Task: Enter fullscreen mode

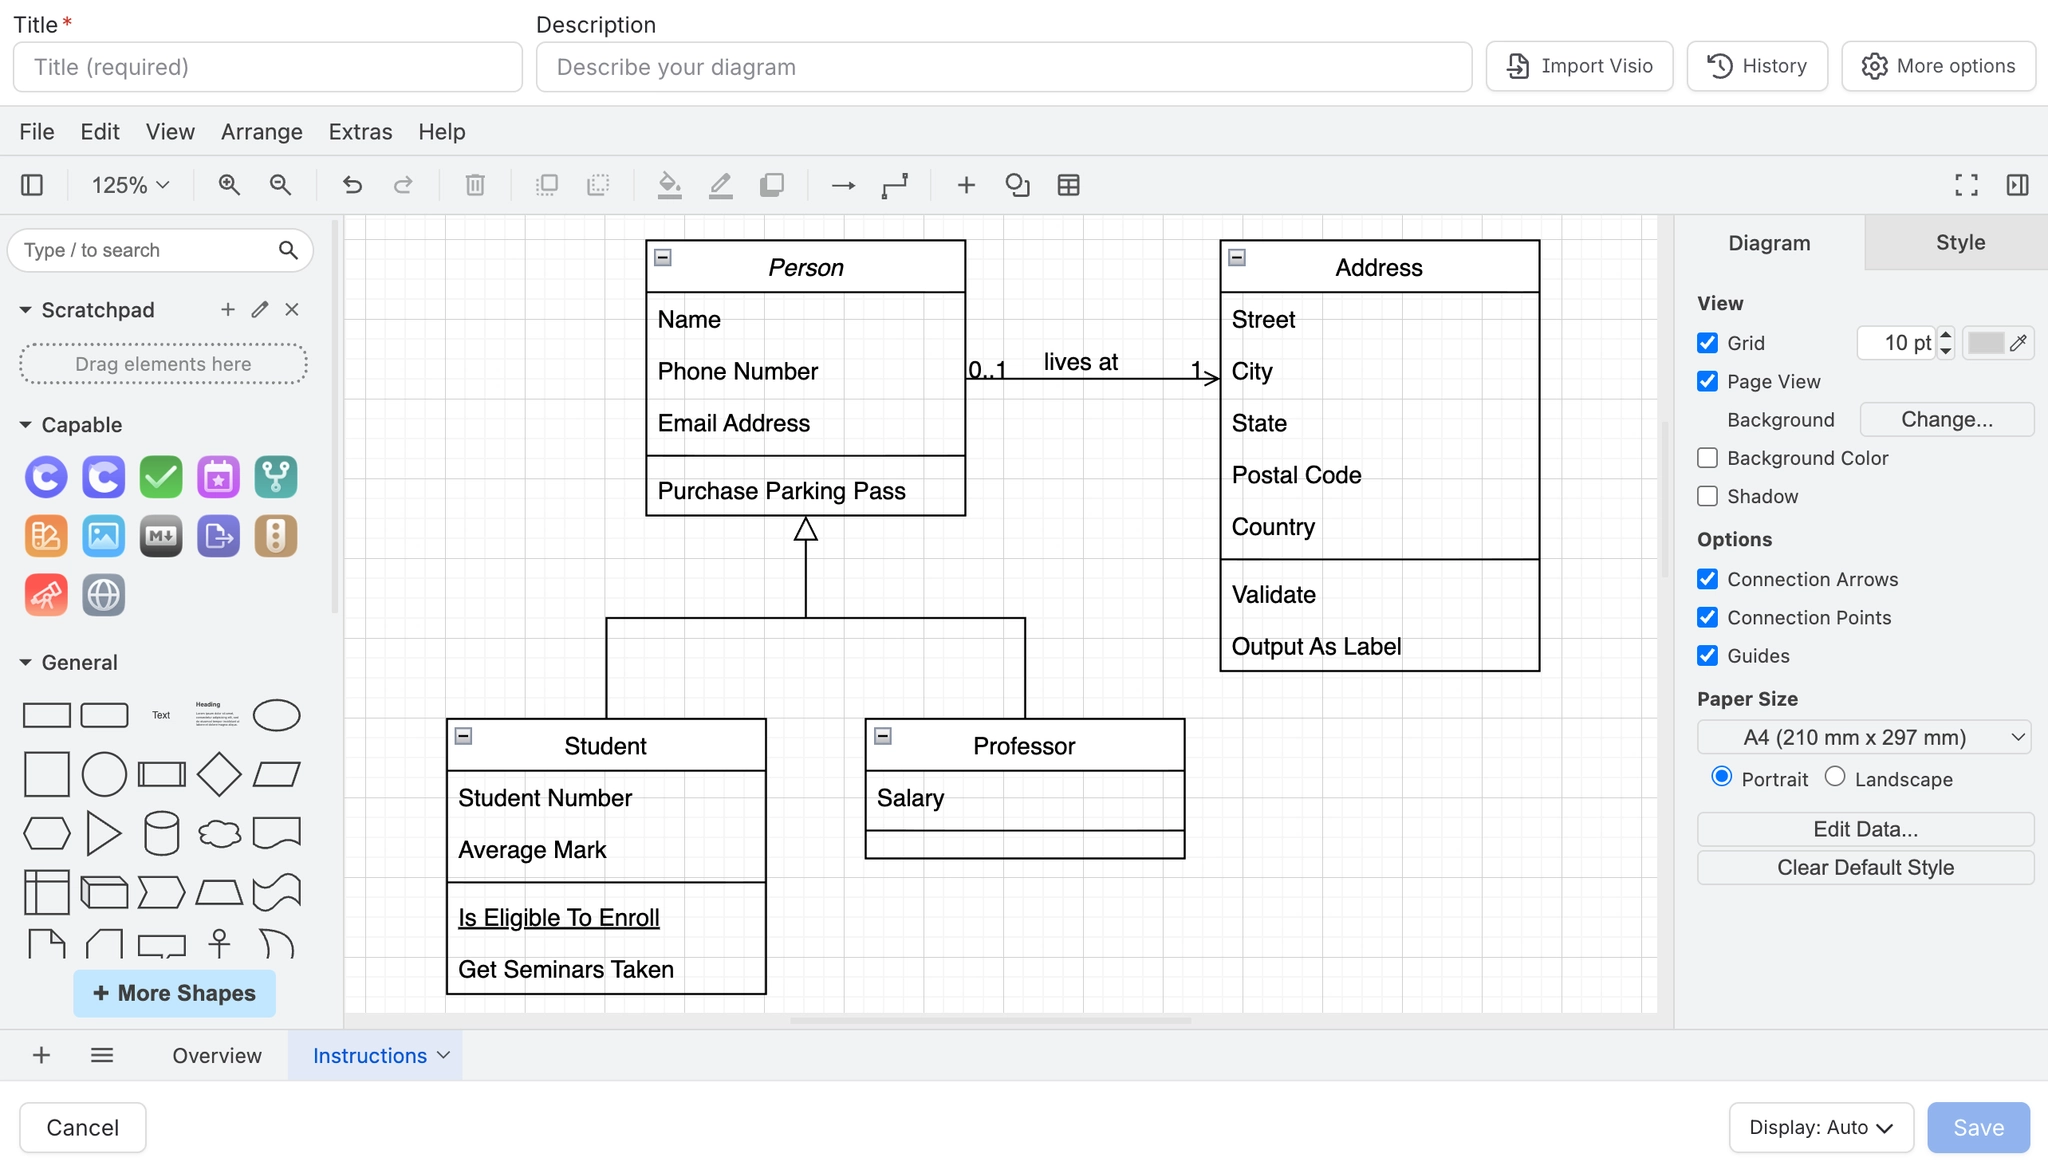Action: pos(1966,185)
